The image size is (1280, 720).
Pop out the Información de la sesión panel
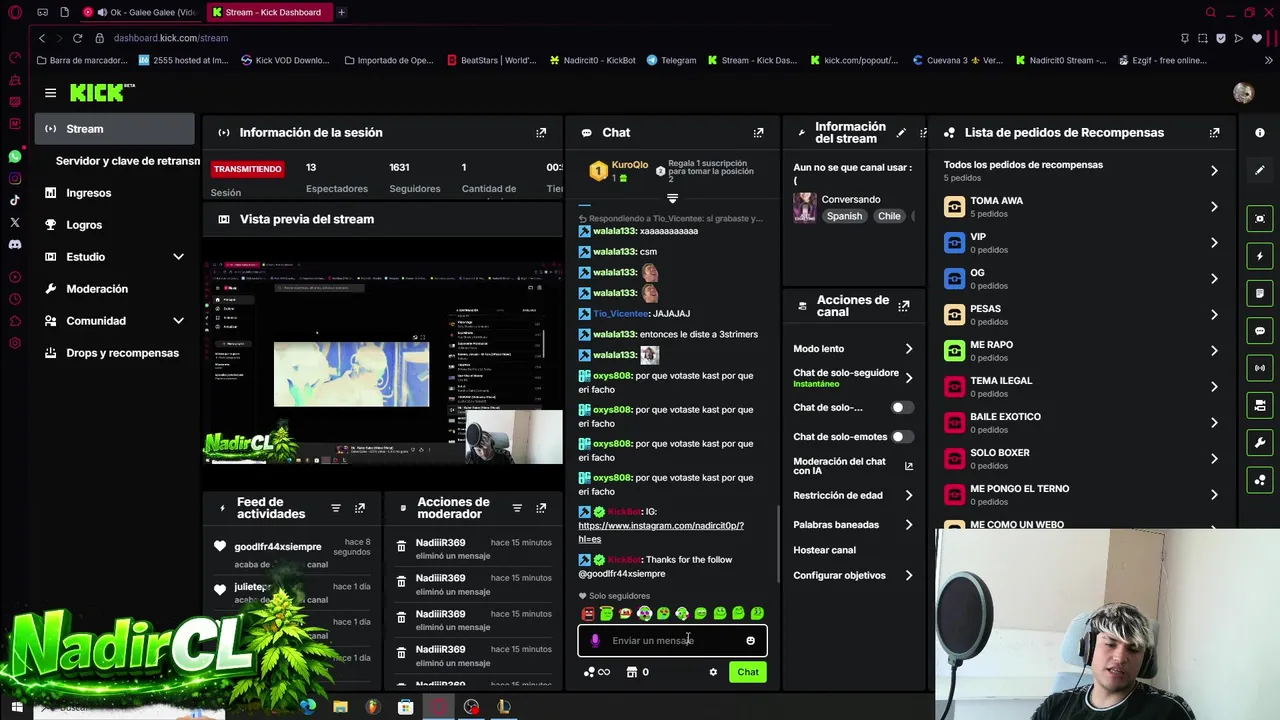tap(541, 132)
